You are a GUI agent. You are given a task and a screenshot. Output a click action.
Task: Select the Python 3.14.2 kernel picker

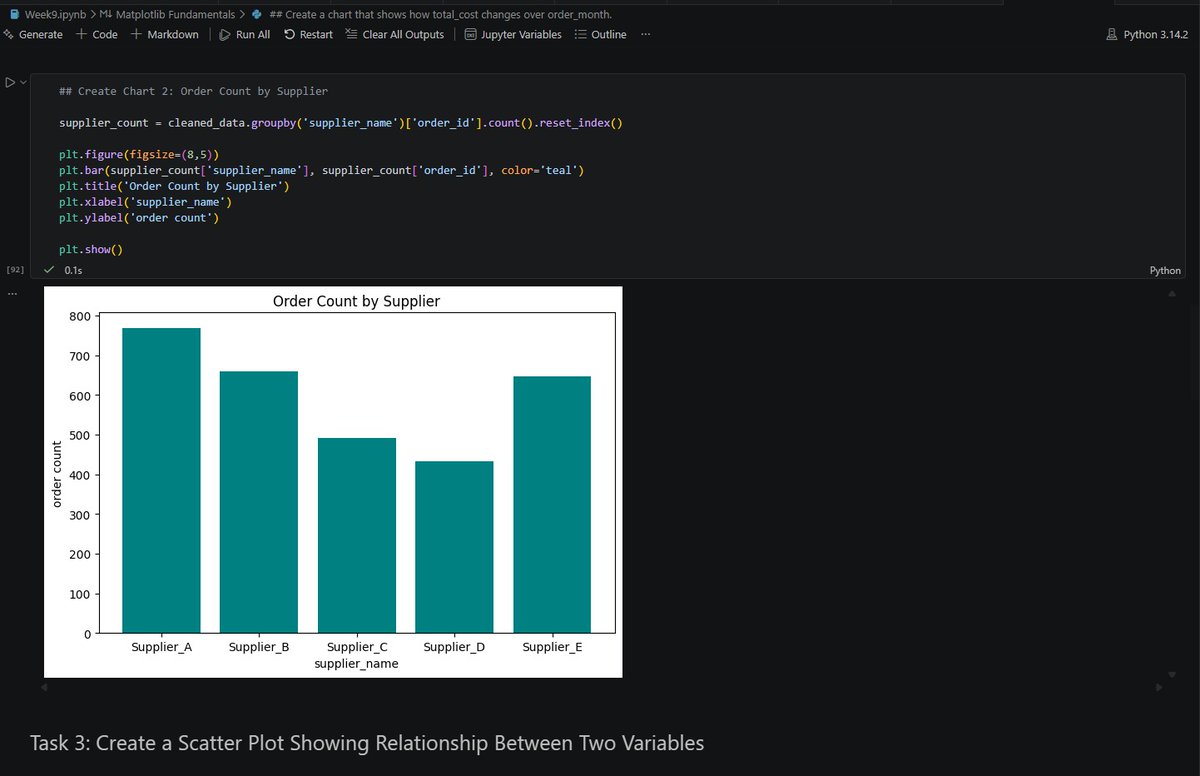(1146, 34)
